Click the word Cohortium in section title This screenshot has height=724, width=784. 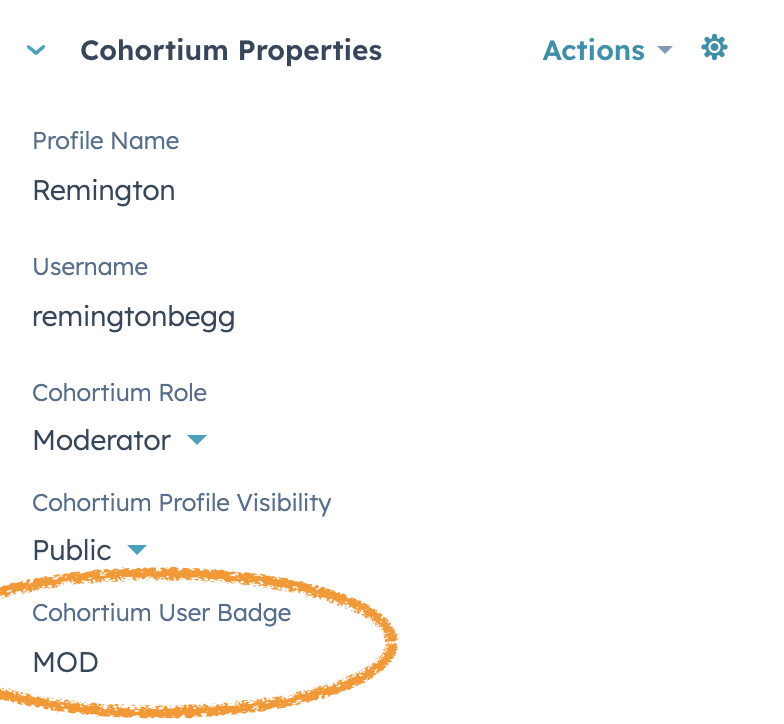pyautogui.click(x=154, y=50)
